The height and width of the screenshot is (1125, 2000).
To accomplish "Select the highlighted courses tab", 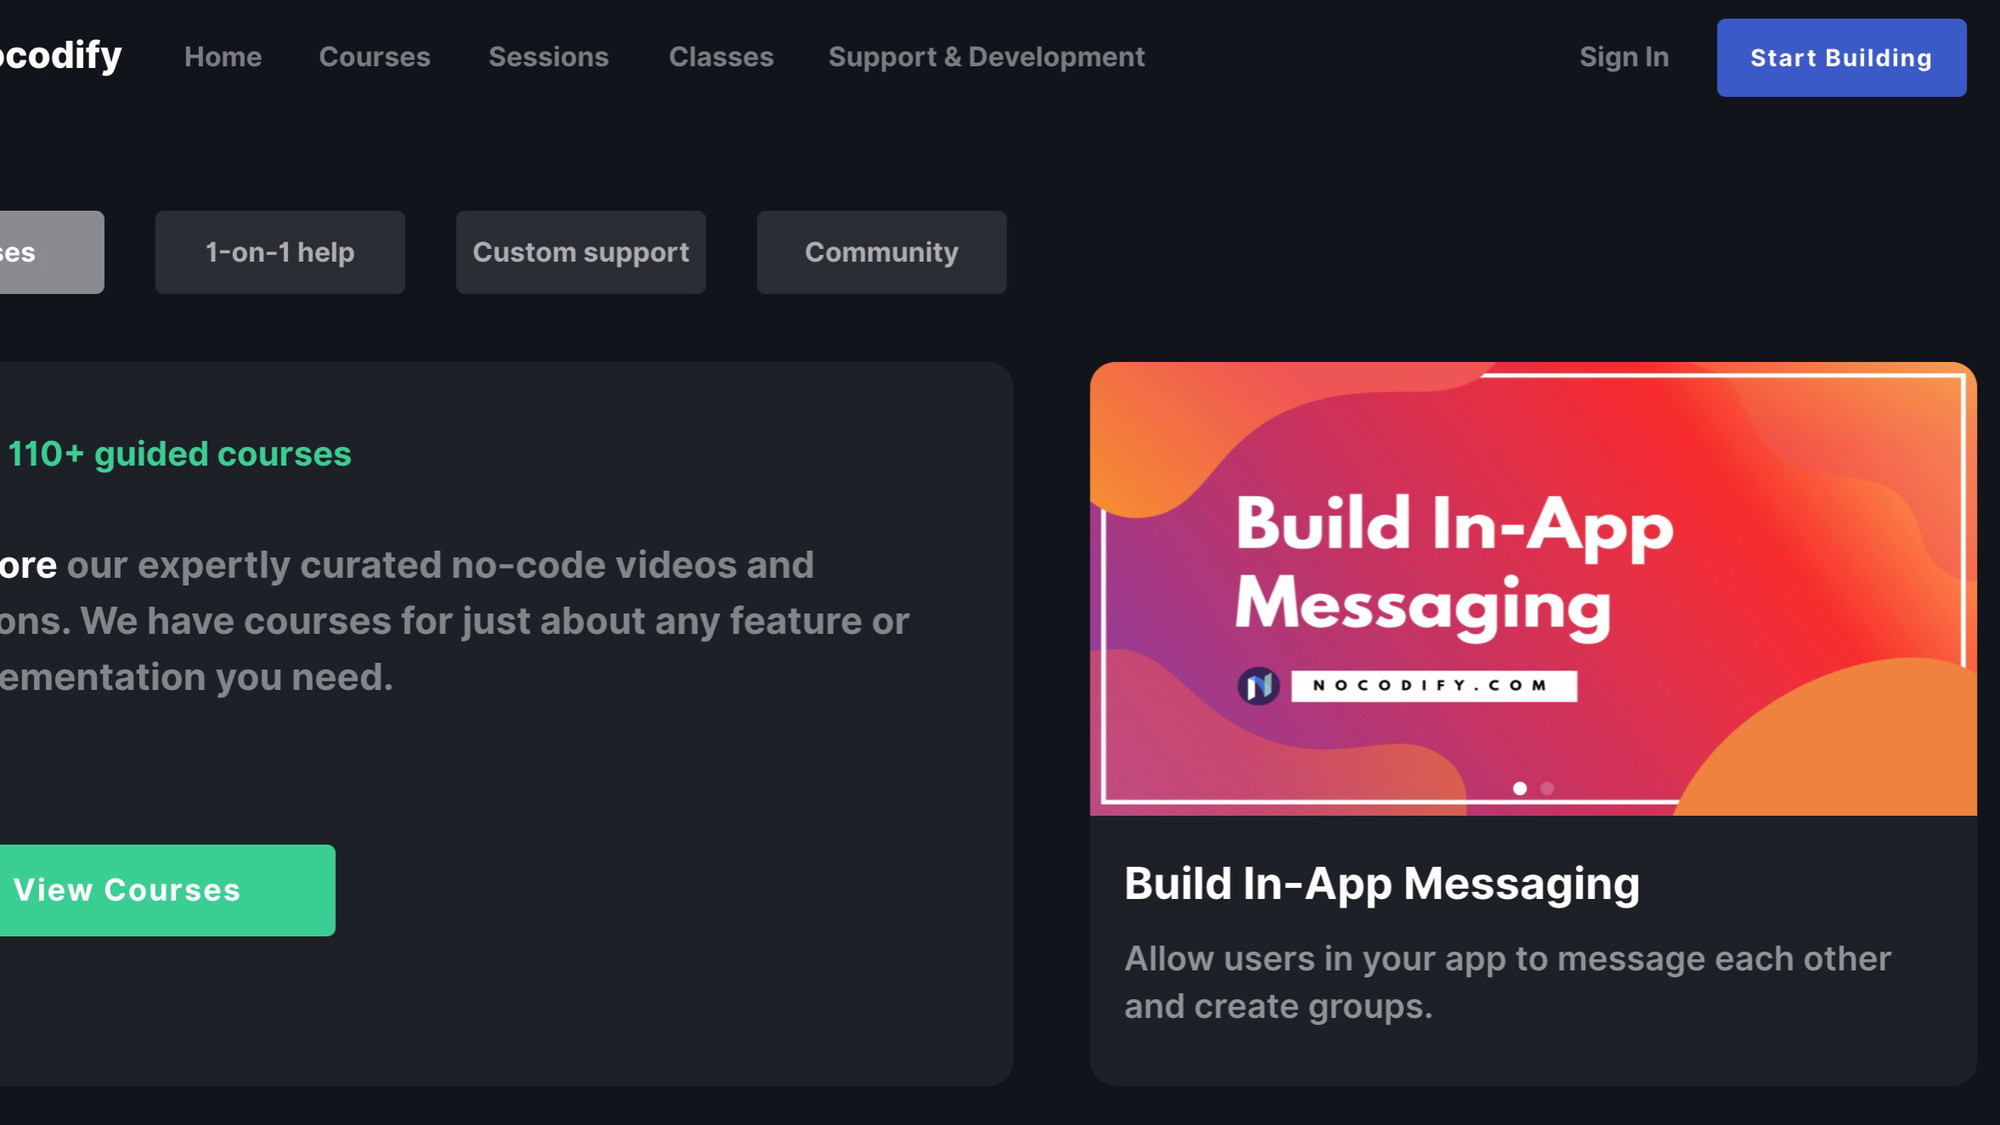I will pos(52,252).
